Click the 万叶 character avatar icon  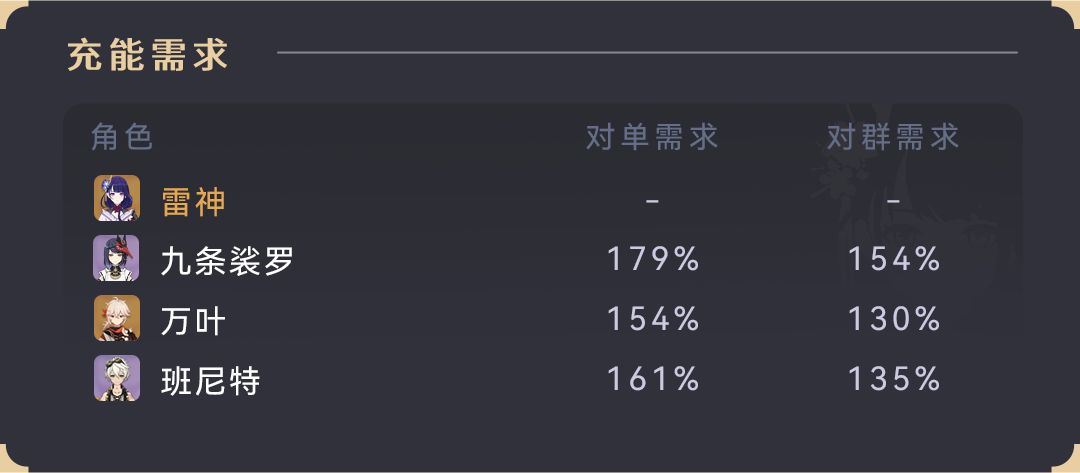[116, 318]
